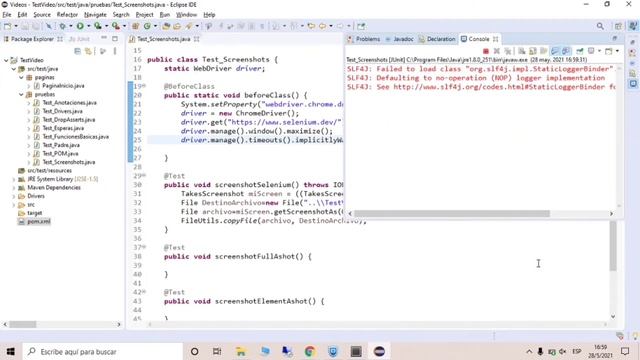This screenshot has width=640, height=360.
Task: Toggle Show Console on Standard Error change
Action: (566, 51)
